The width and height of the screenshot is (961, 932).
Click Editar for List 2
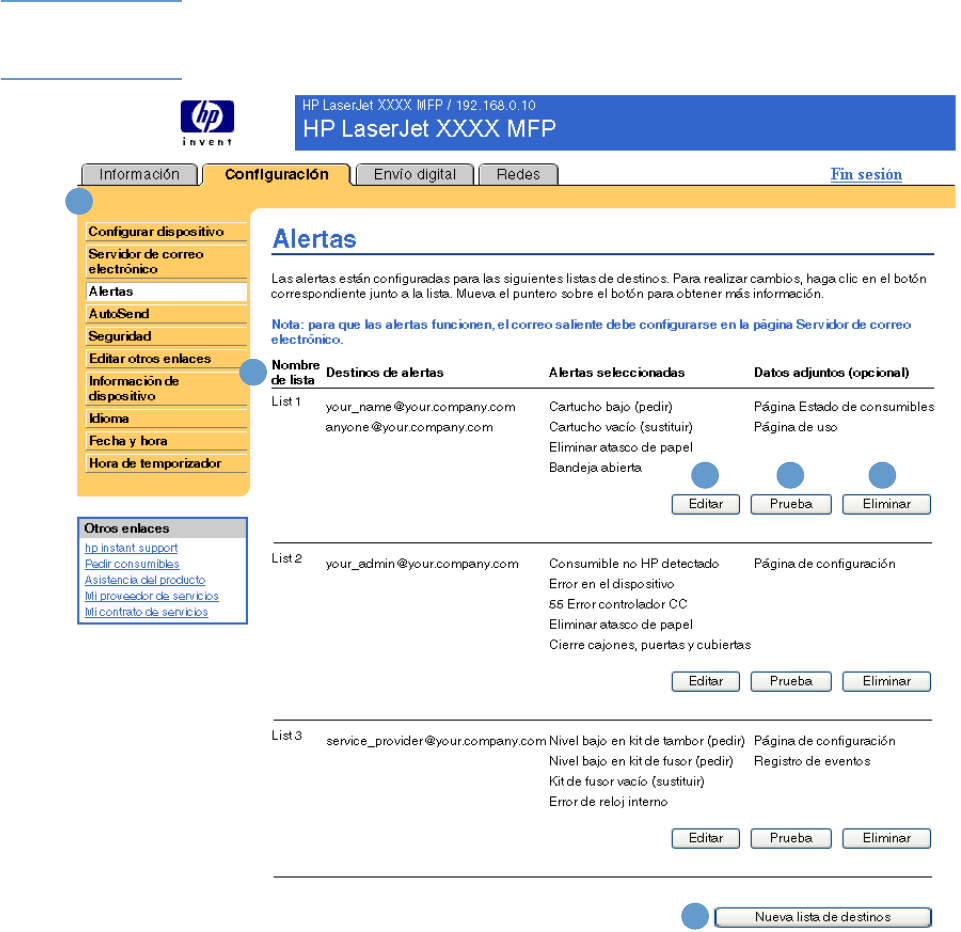point(705,681)
